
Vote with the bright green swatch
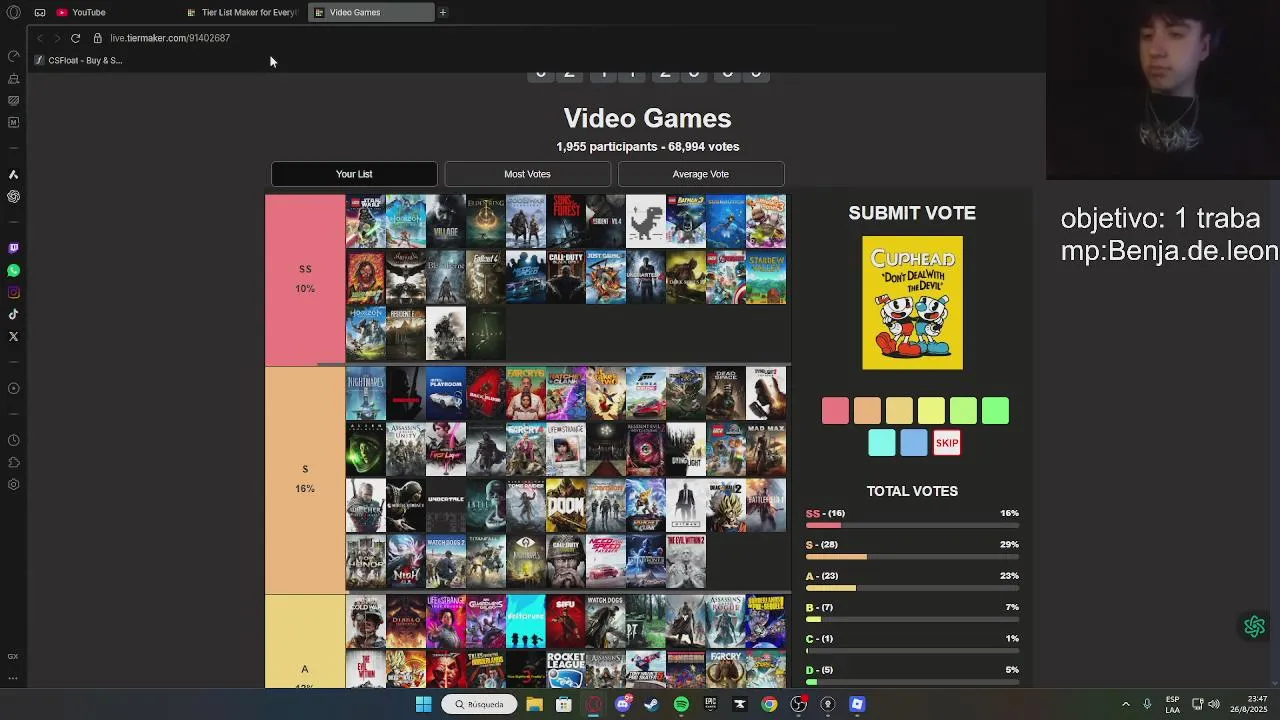coord(995,411)
